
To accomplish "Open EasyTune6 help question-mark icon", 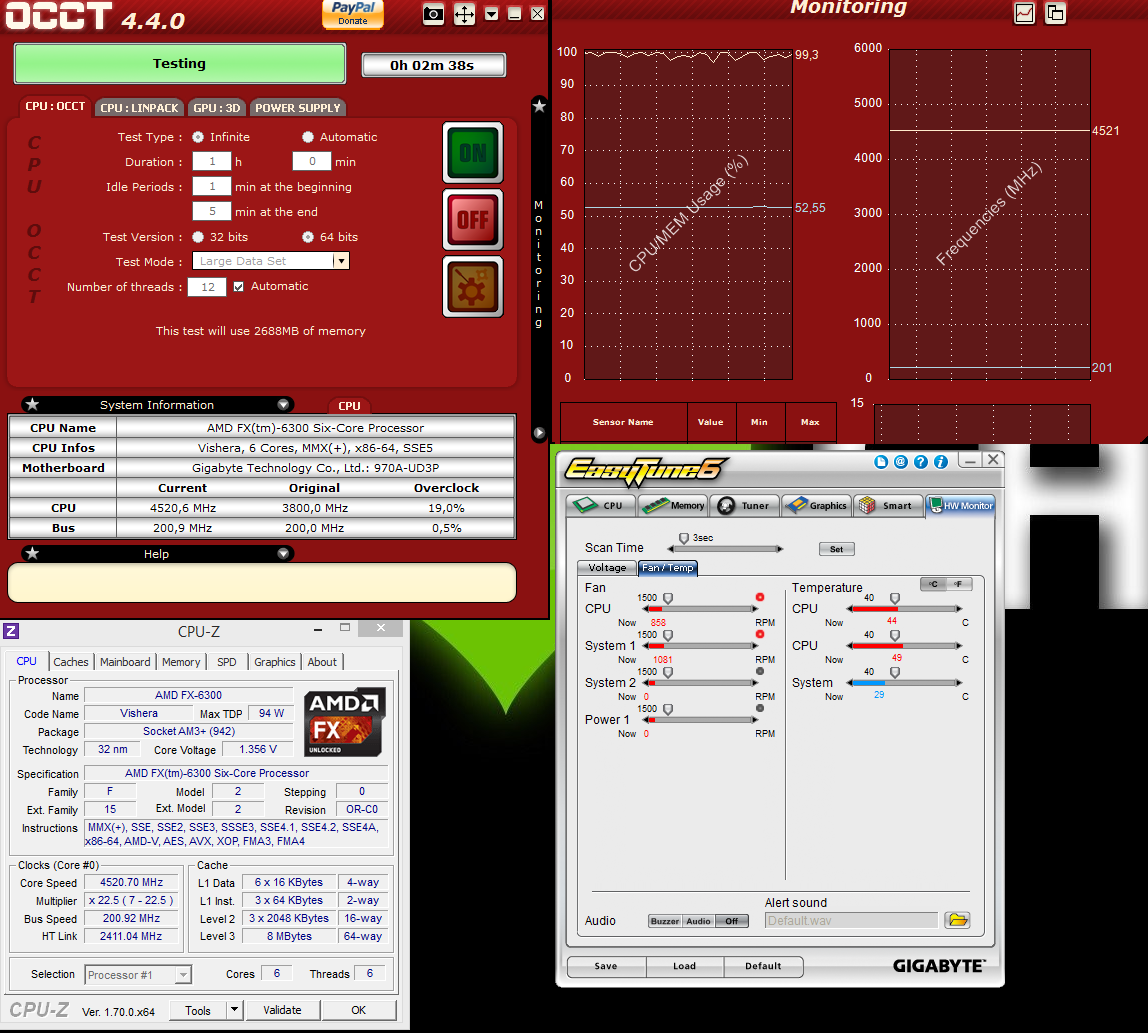I will [x=921, y=462].
